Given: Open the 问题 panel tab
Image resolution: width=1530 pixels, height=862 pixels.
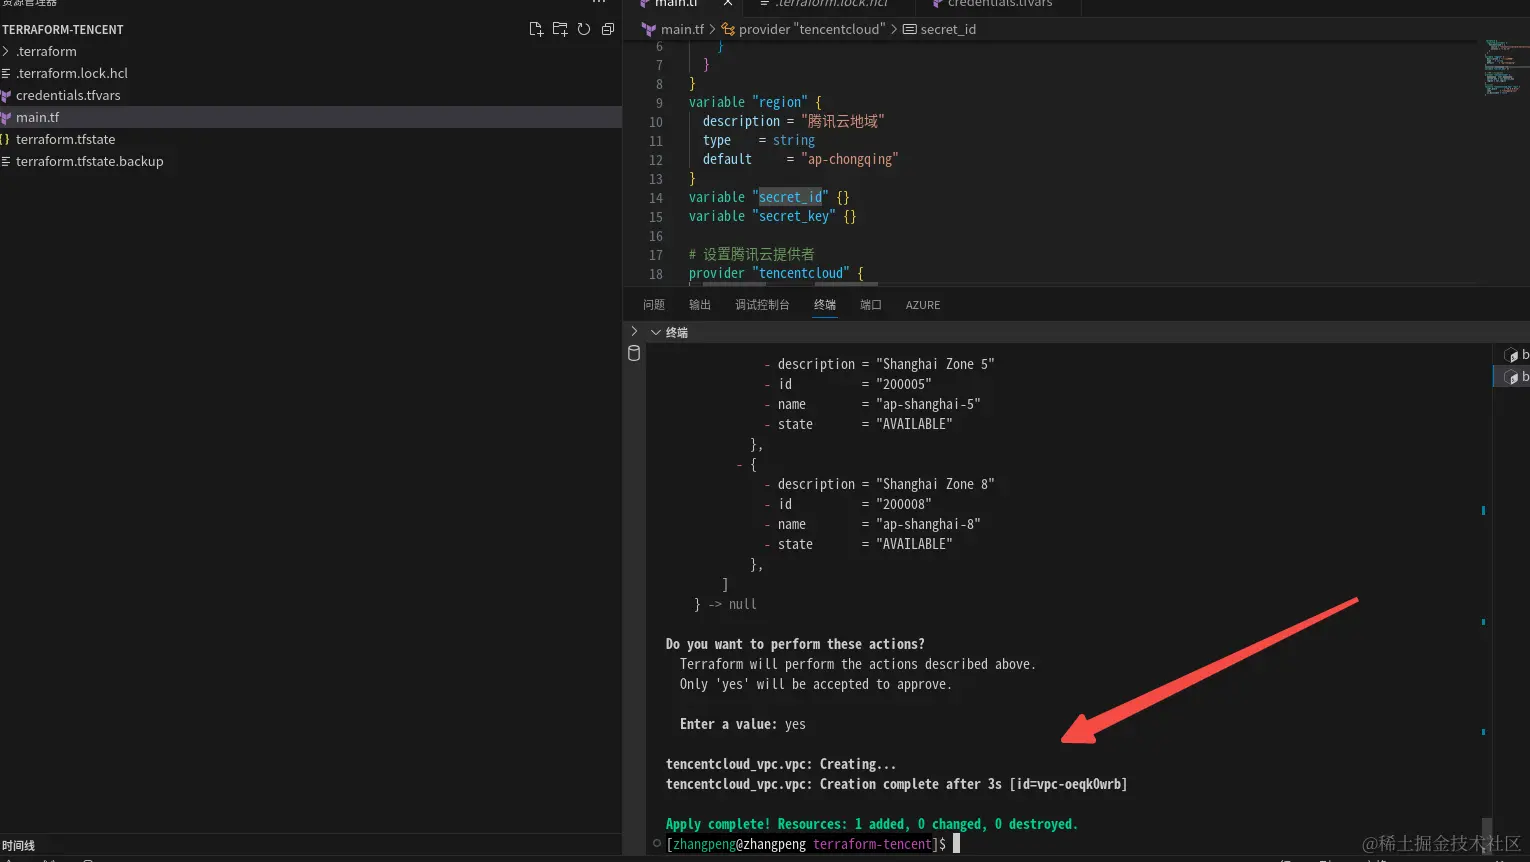Looking at the screenshot, I should click(654, 305).
